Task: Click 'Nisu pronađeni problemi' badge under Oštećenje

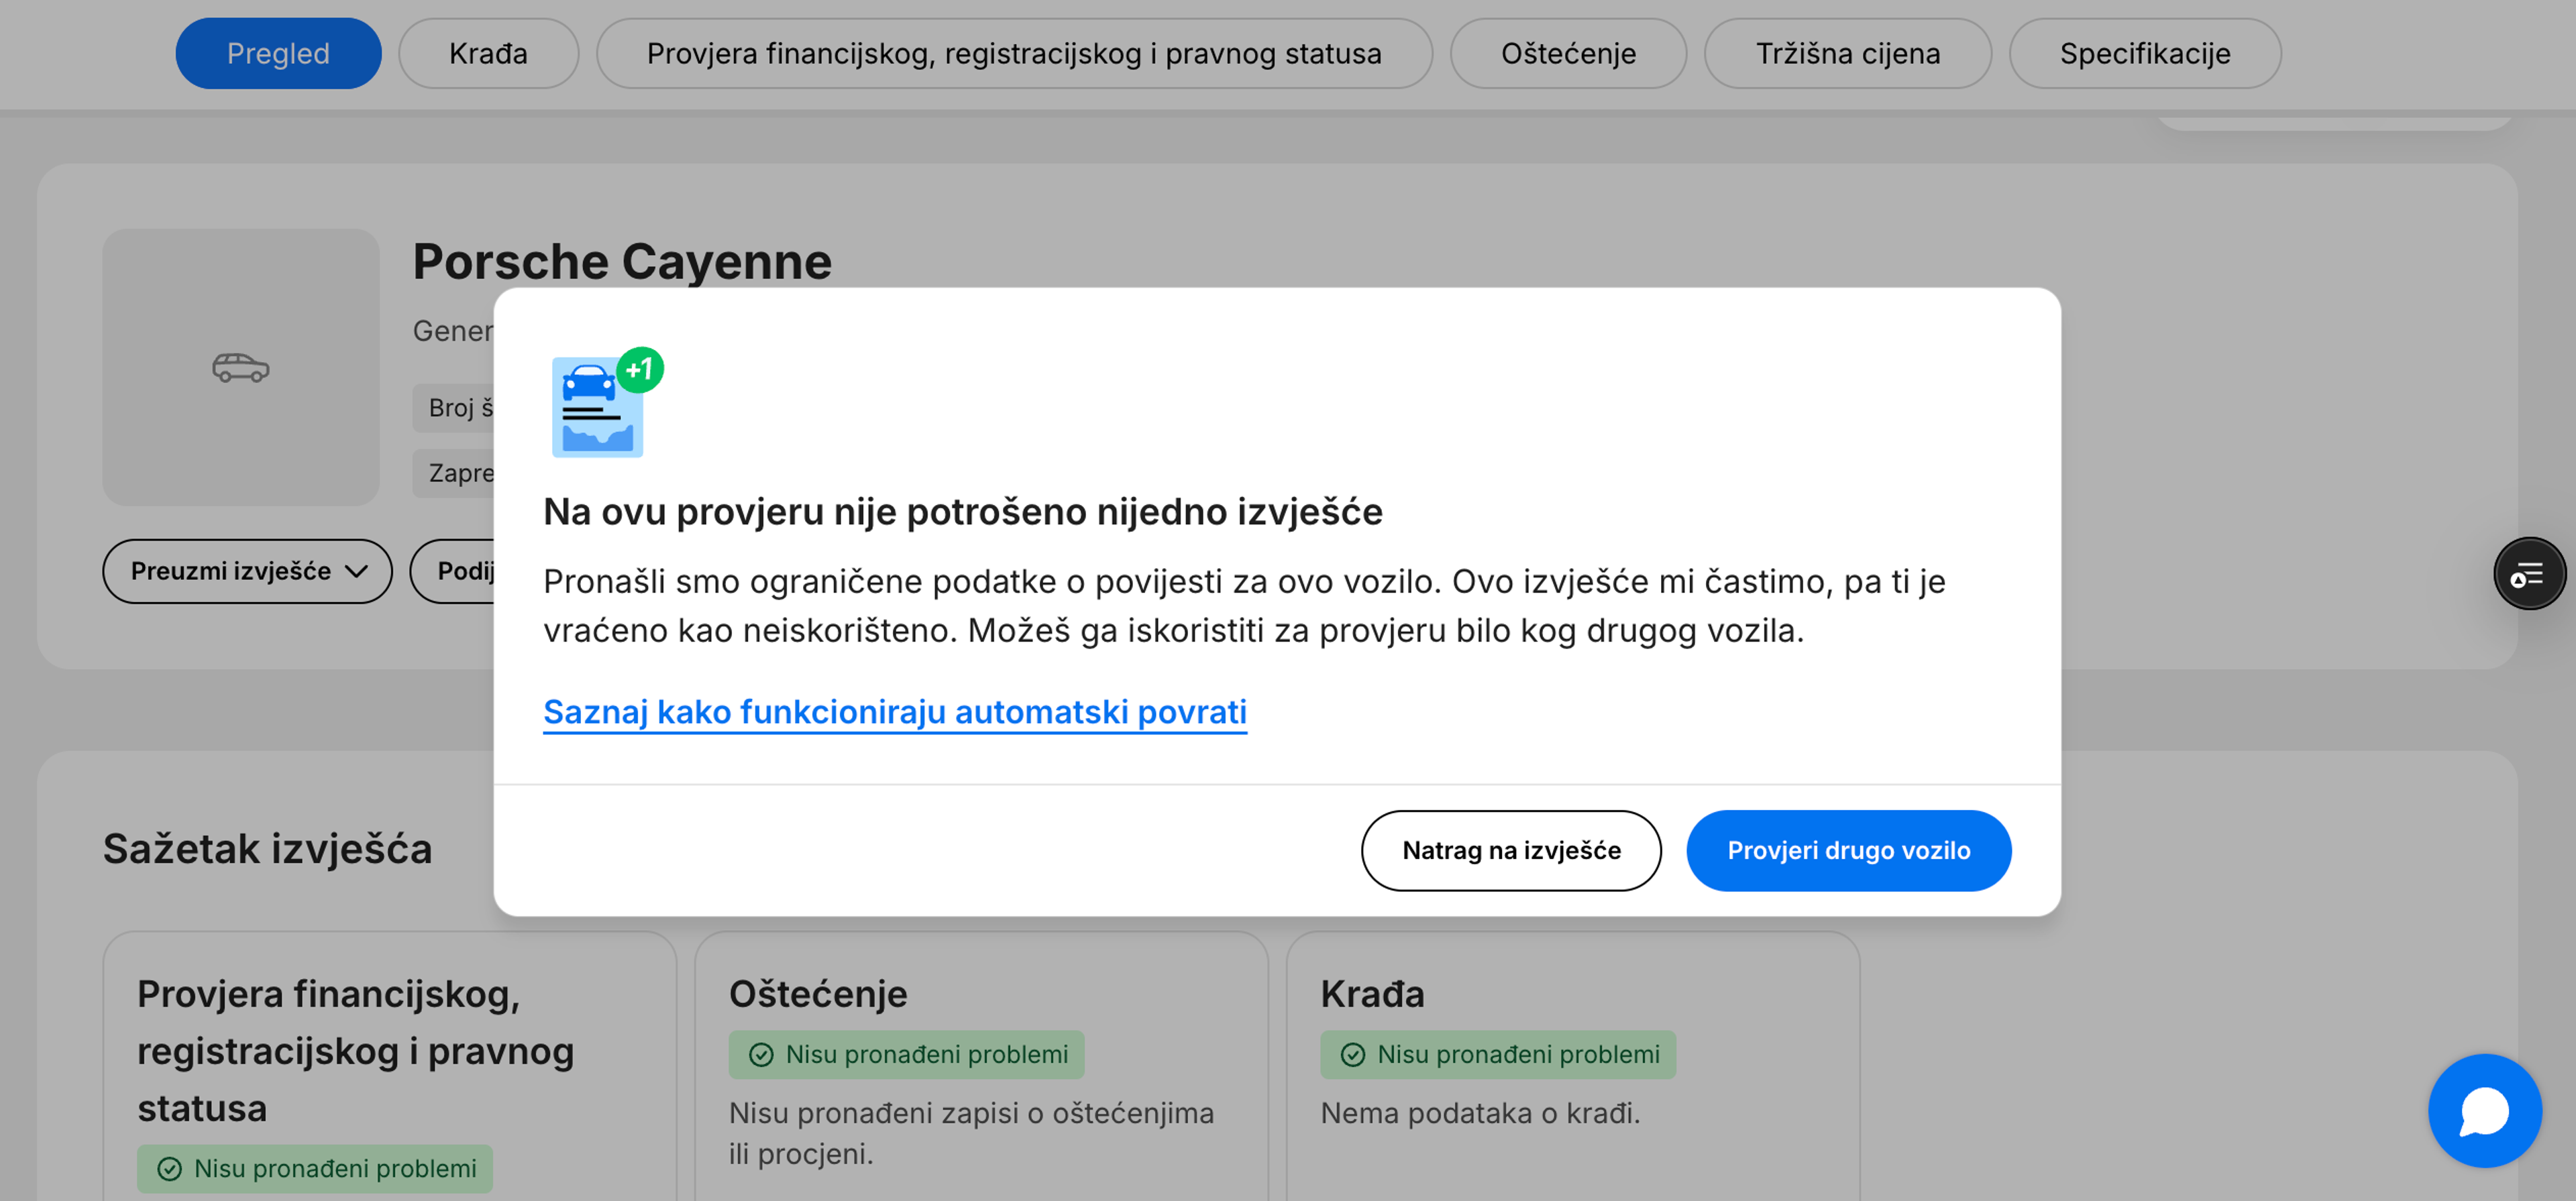Action: [906, 1054]
